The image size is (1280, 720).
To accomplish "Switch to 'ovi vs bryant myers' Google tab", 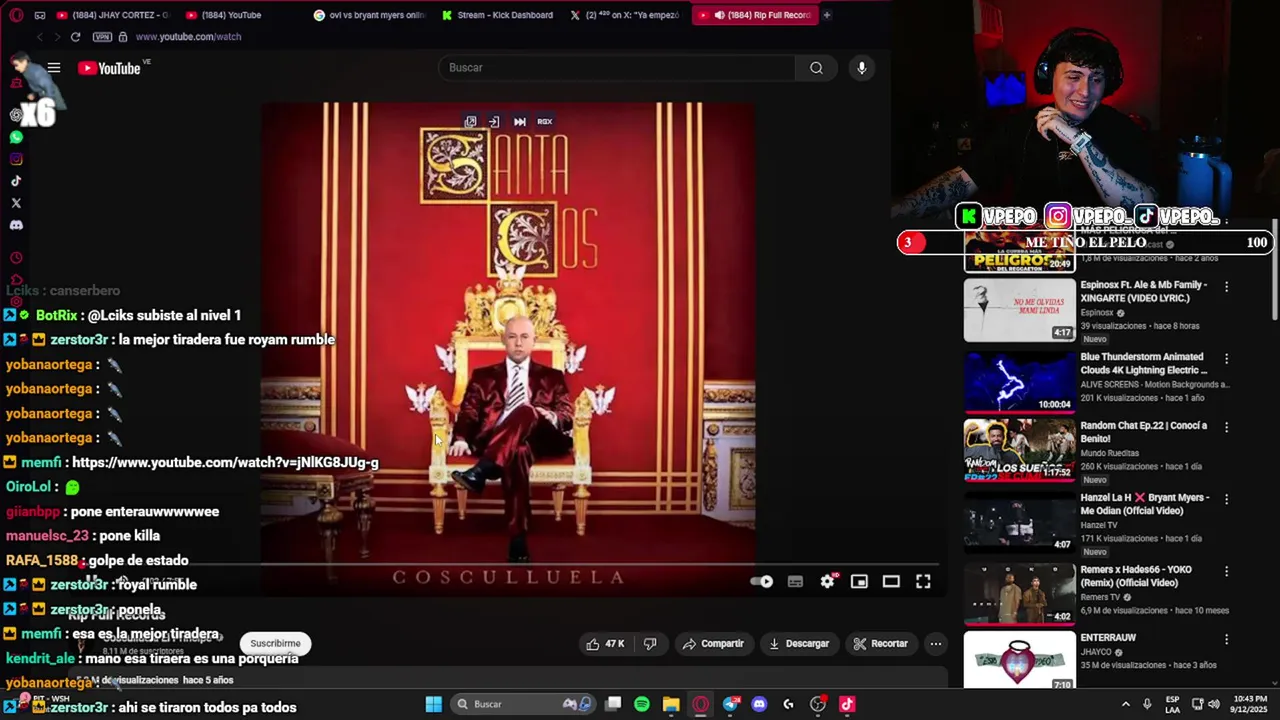I will (370, 15).
